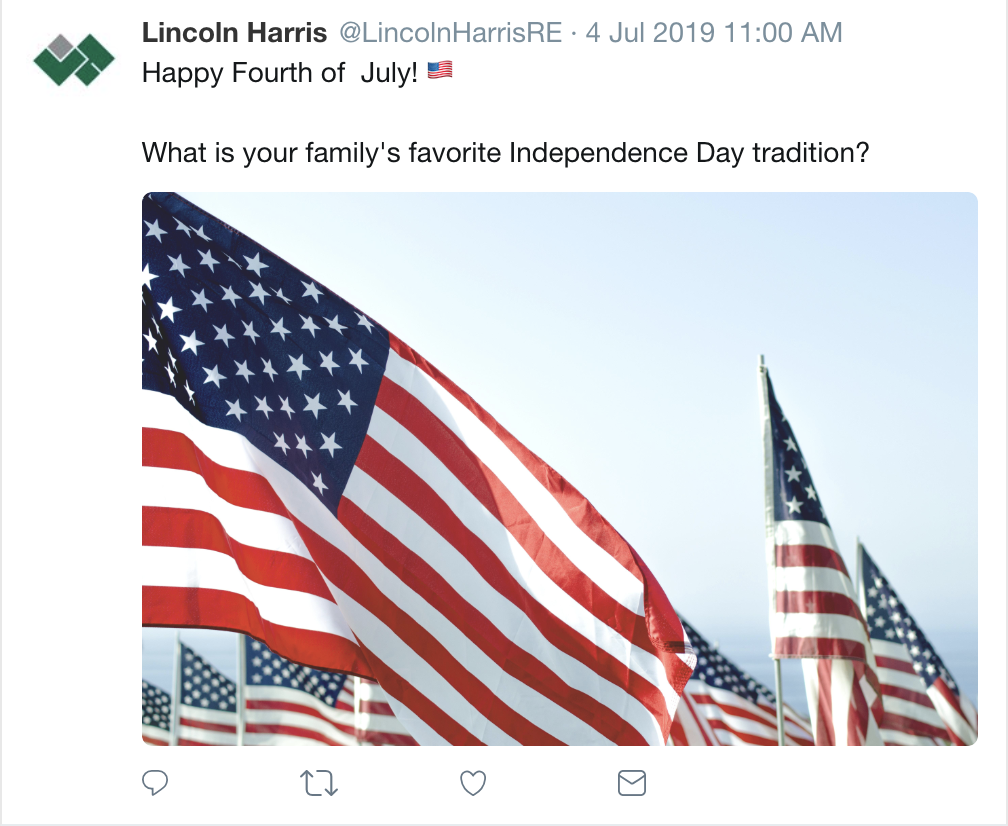This screenshot has width=1008, height=826.
Task: Click the American flag emoji in tweet
Action: pyautogui.click(x=440, y=71)
